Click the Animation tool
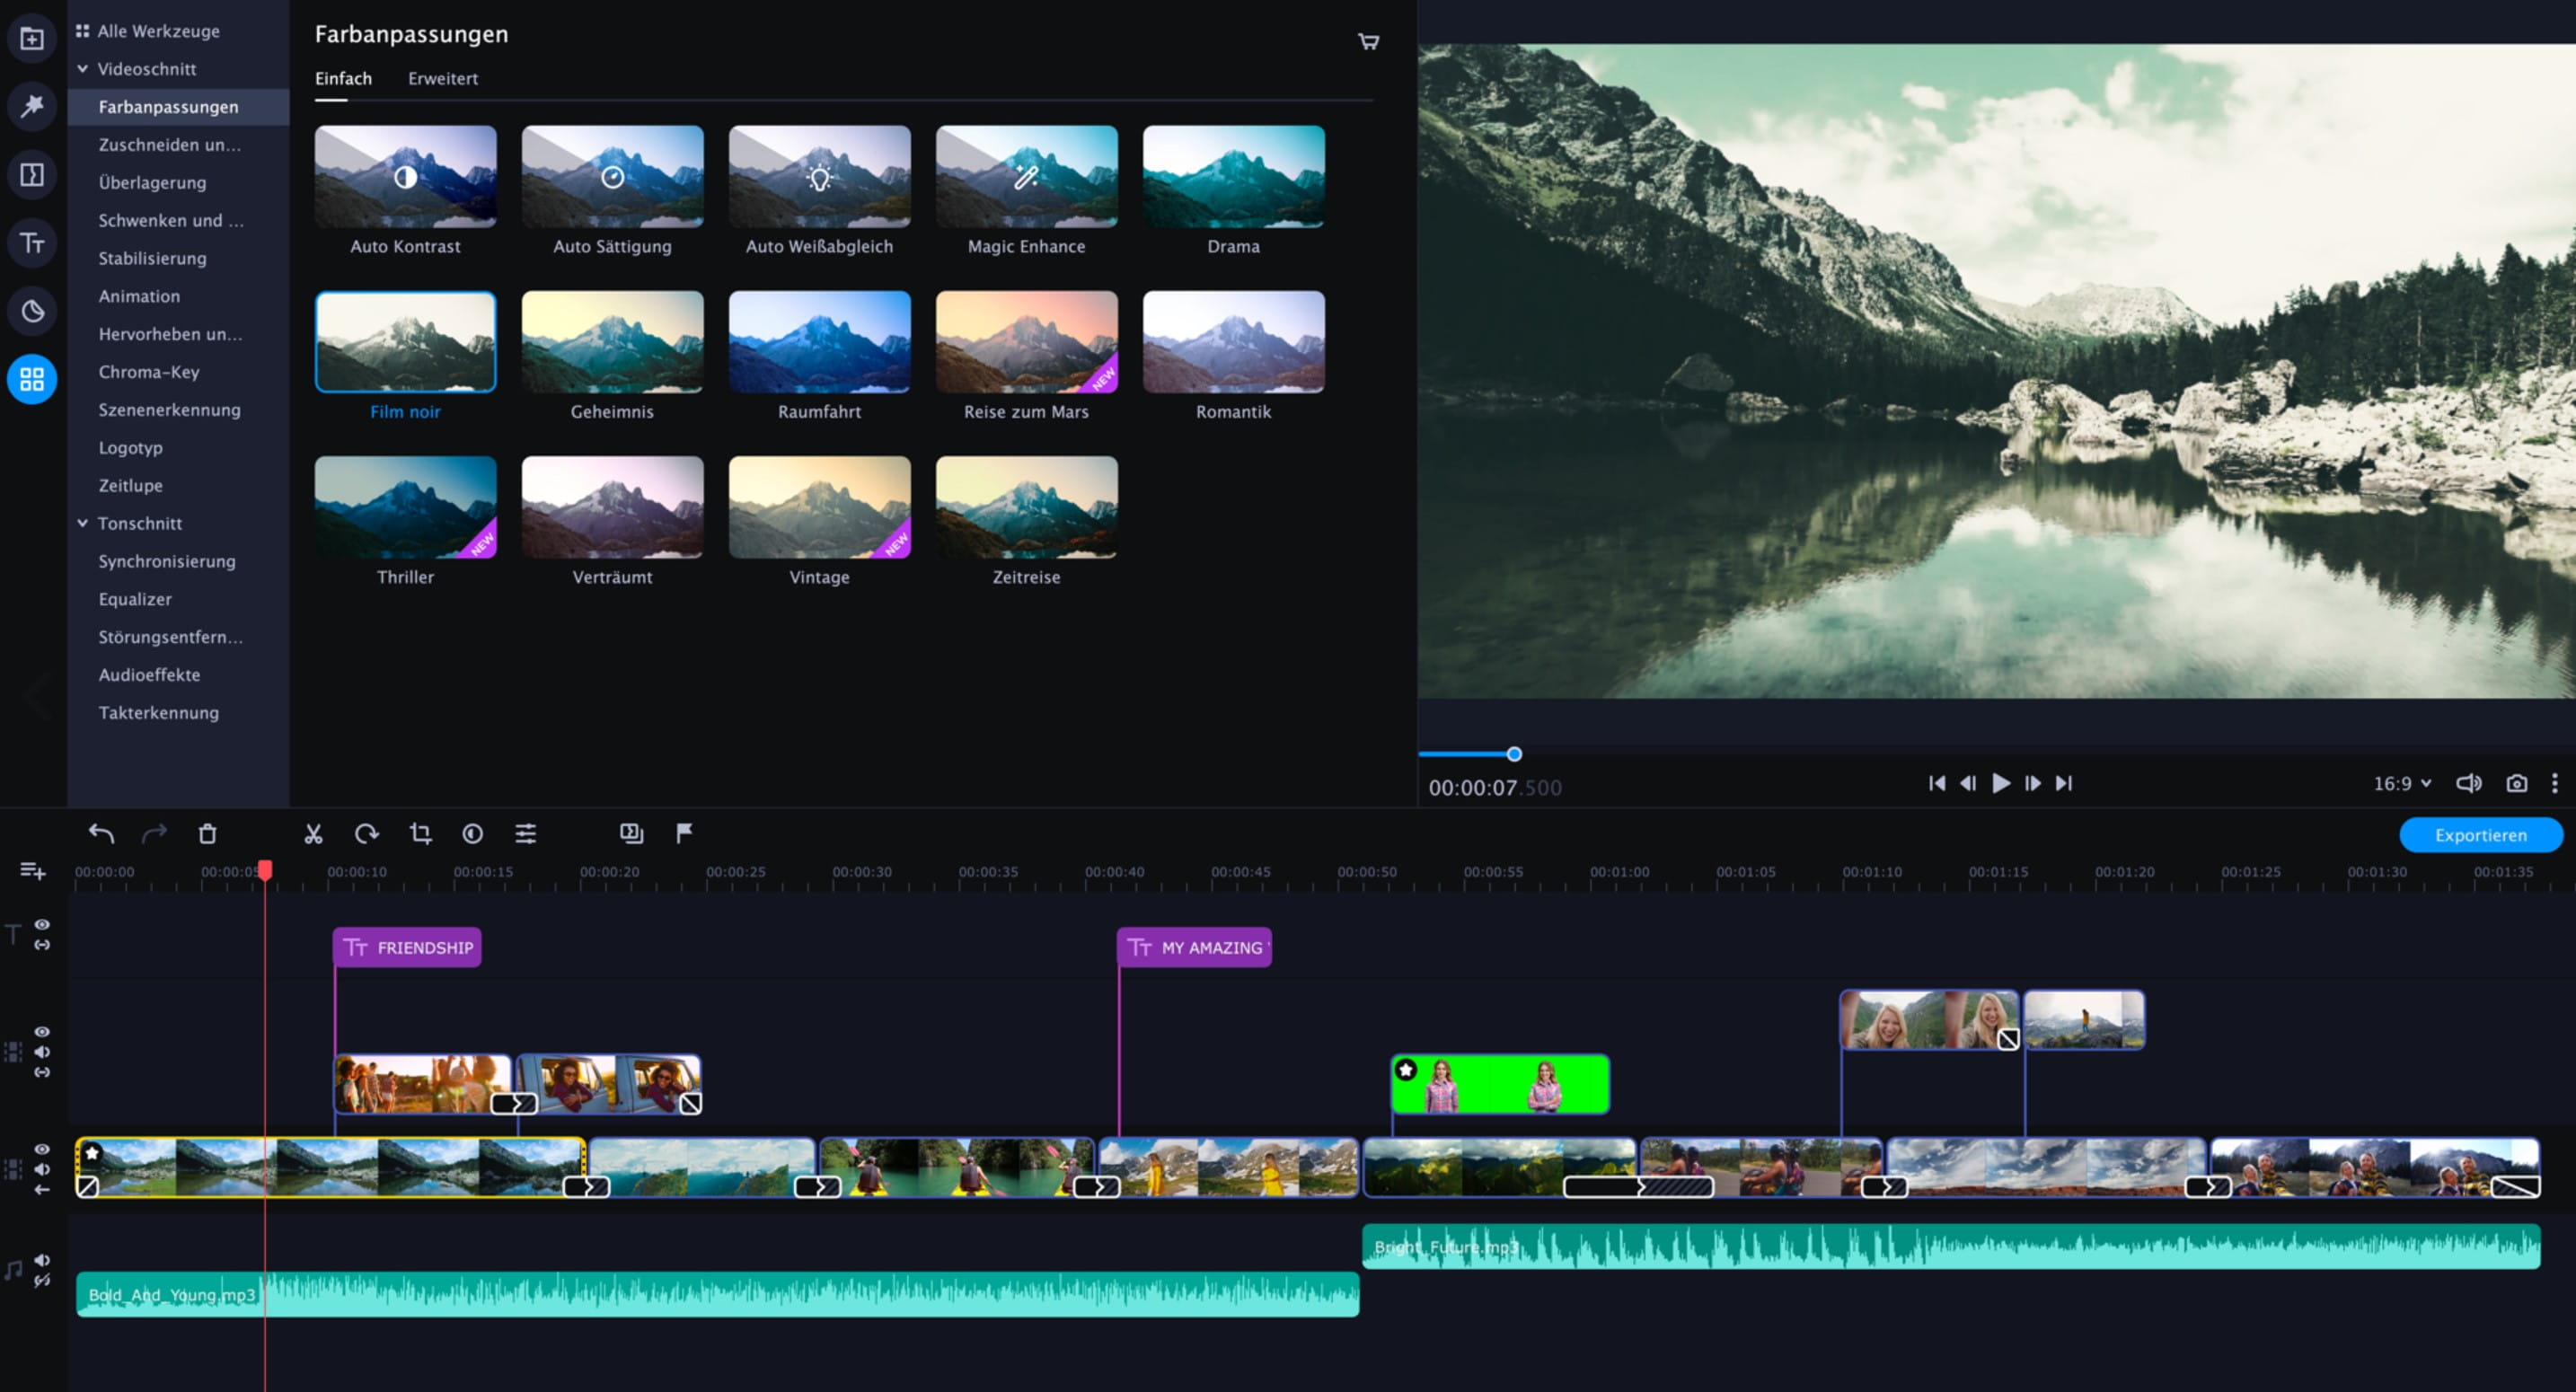2576x1392 pixels. point(139,295)
